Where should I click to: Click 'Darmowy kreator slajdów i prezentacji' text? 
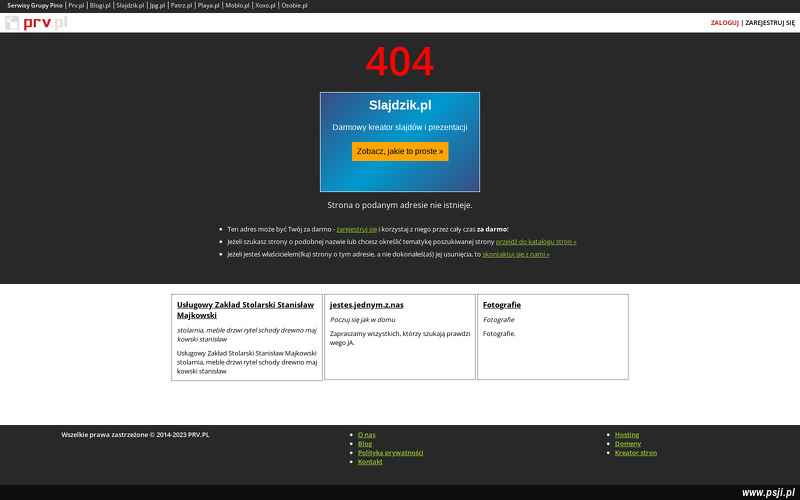[x=400, y=128]
